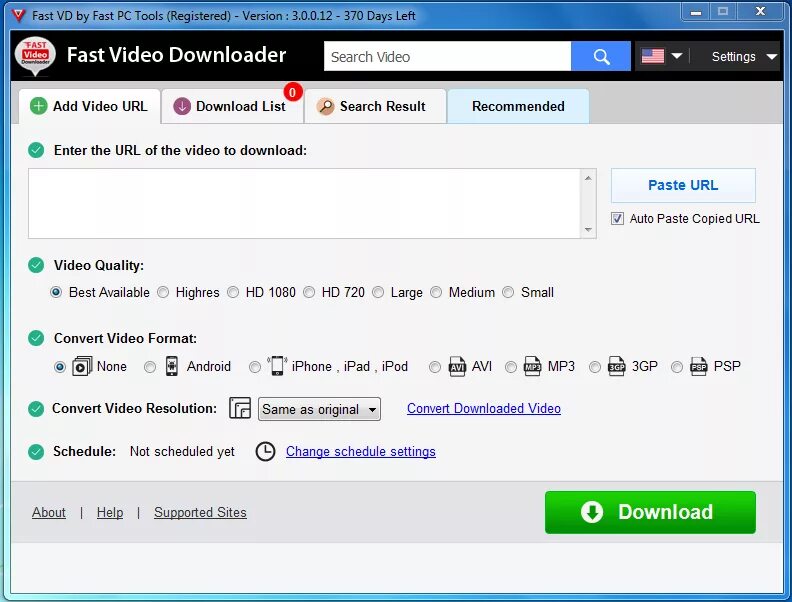The height and width of the screenshot is (602, 792).
Task: Select AVI conversion format radio
Action: pyautogui.click(x=435, y=367)
